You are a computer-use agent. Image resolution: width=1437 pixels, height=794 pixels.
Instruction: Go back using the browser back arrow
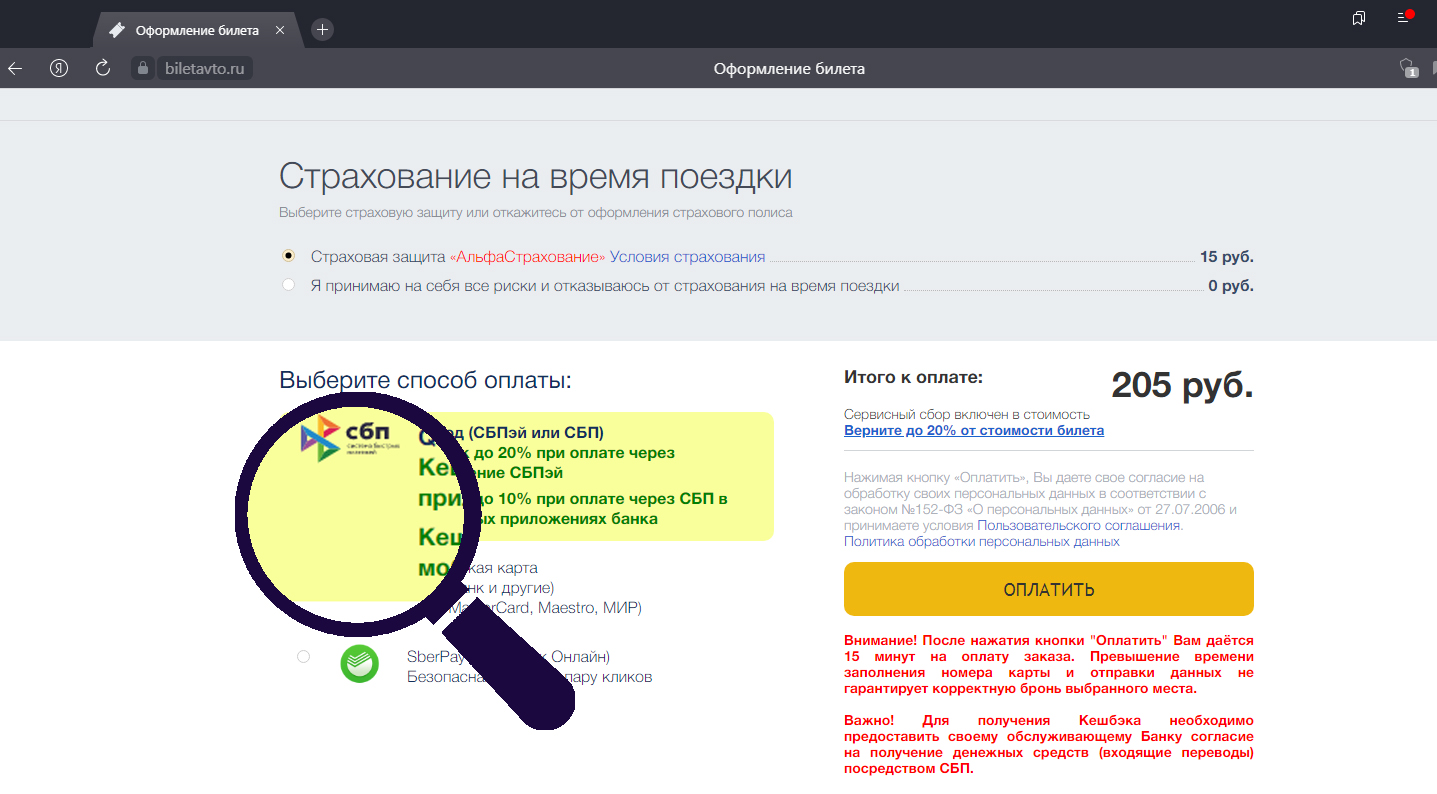click(x=15, y=68)
